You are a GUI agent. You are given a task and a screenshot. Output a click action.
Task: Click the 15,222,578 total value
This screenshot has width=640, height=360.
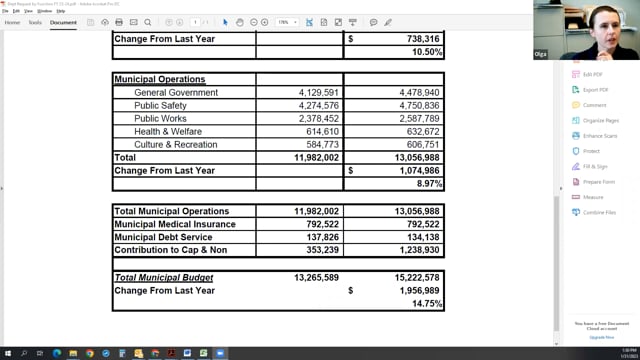click(x=417, y=278)
